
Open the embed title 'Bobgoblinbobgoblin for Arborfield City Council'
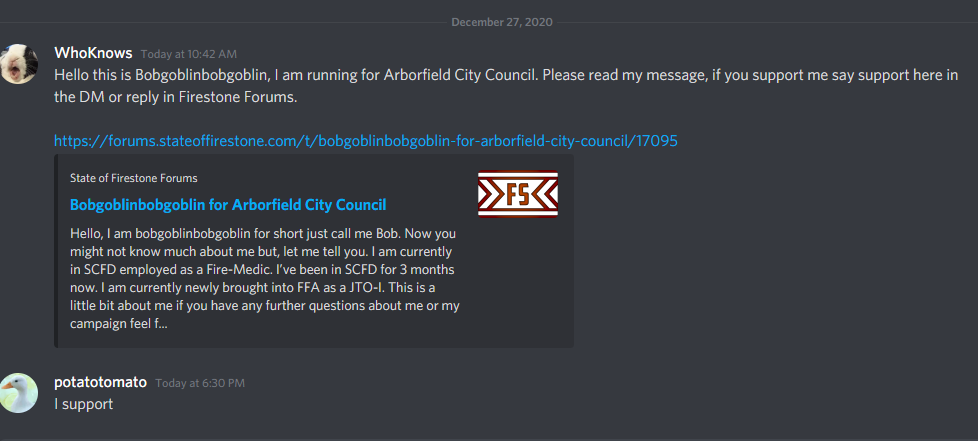[x=228, y=205]
